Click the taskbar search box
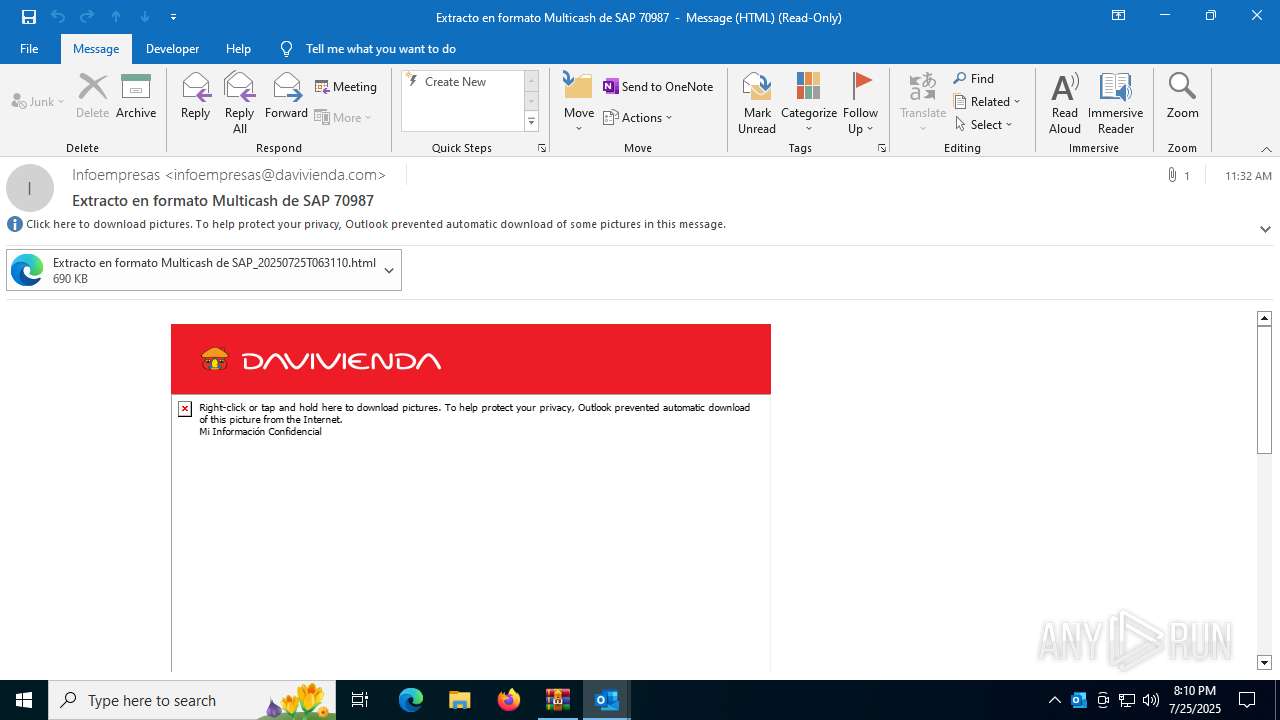 (193, 700)
